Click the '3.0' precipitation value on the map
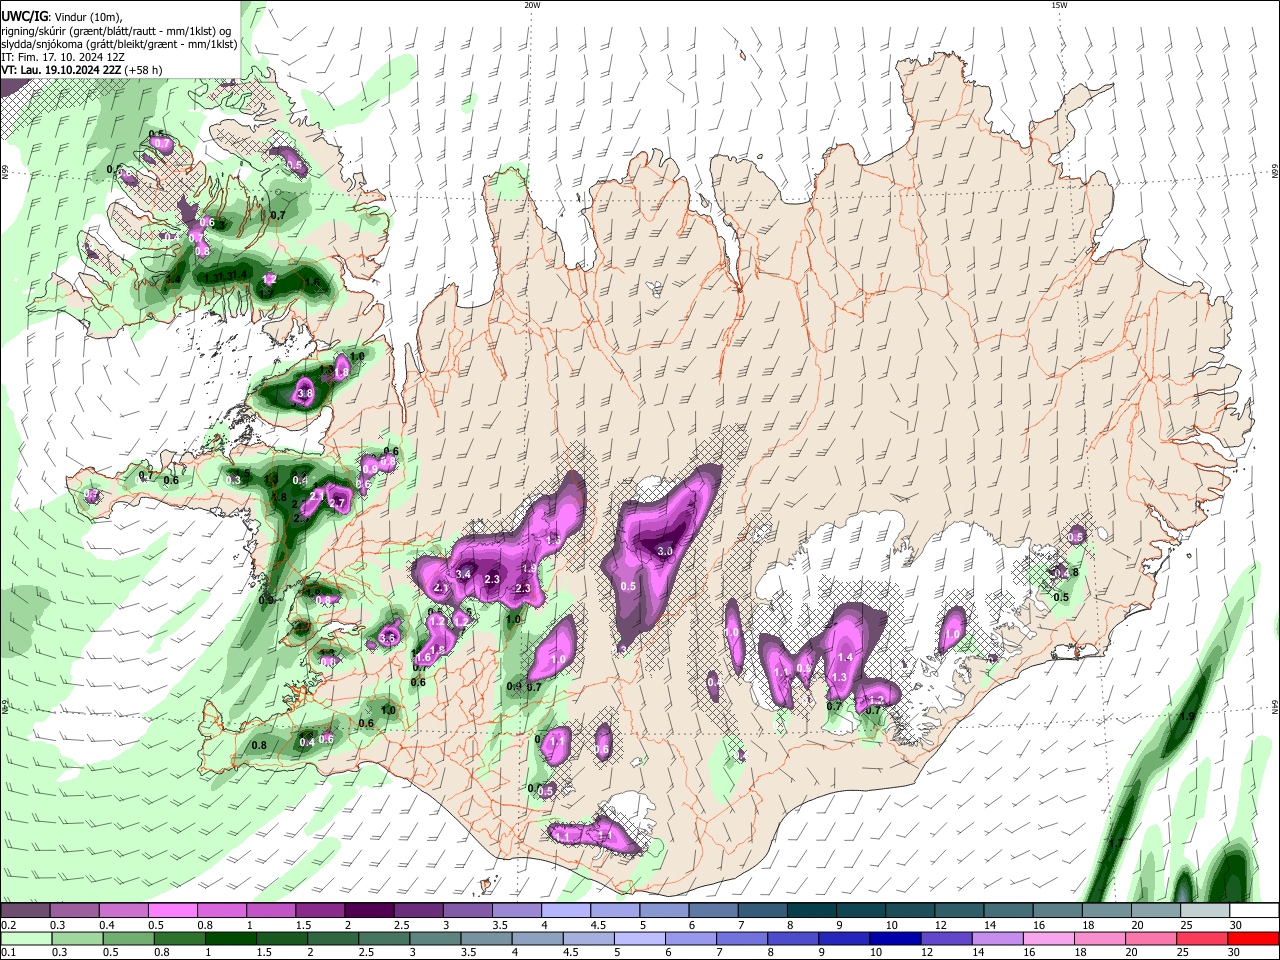1280x960 pixels. (x=665, y=551)
